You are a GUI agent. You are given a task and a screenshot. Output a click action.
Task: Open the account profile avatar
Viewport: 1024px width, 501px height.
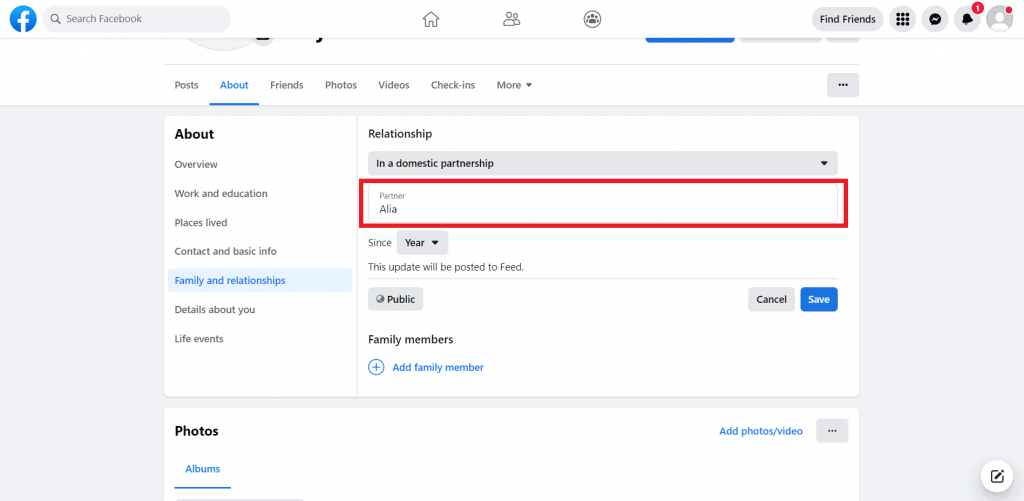click(999, 19)
